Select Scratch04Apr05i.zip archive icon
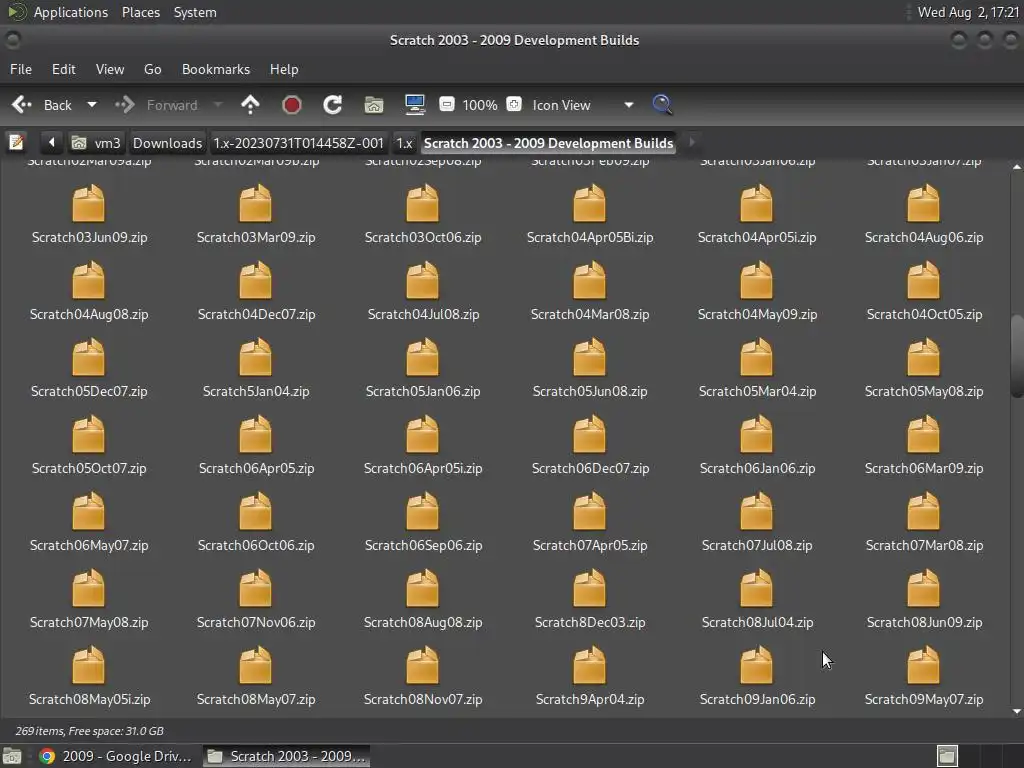This screenshot has width=1024, height=768. coord(756,204)
